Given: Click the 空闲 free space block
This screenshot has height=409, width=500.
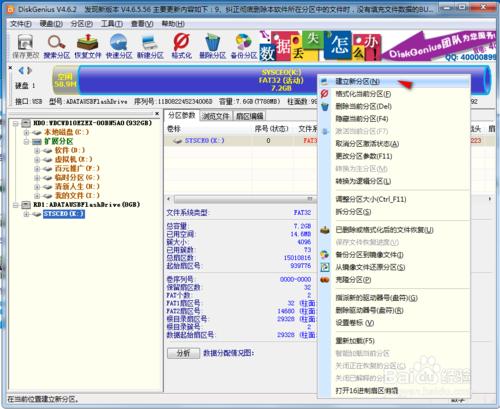Looking at the screenshot, I should point(65,80).
